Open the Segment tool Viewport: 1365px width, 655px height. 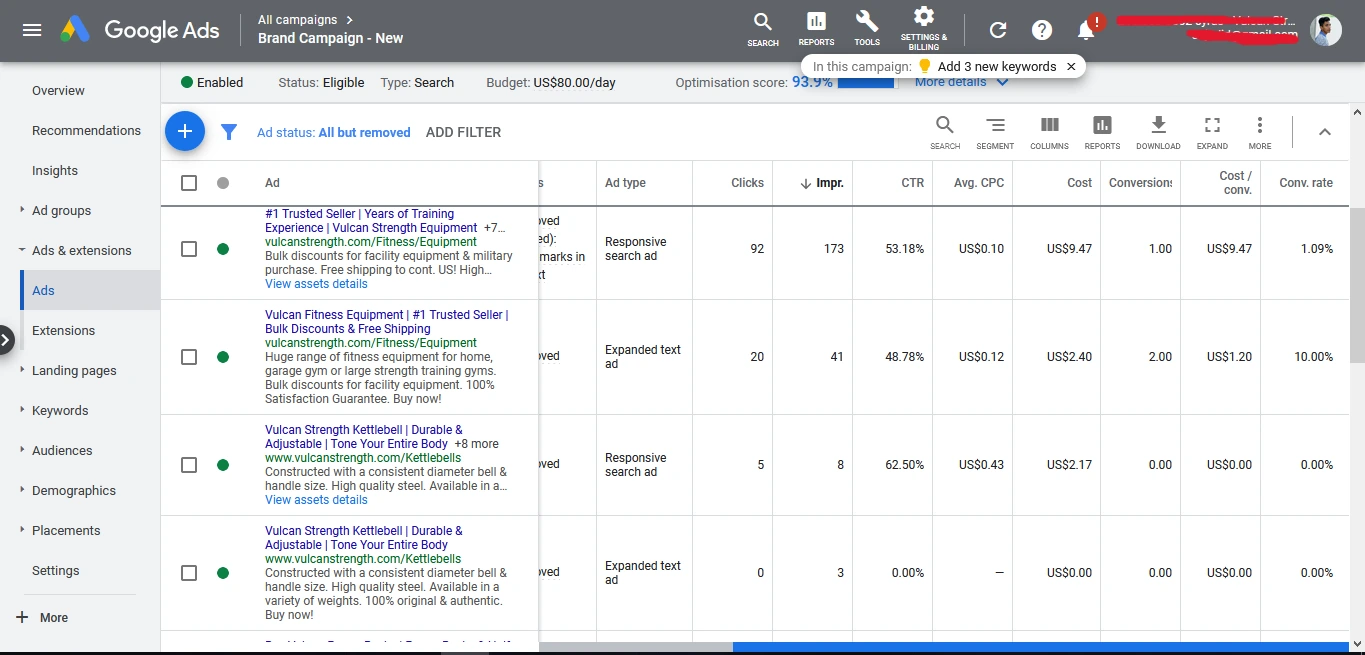[995, 132]
